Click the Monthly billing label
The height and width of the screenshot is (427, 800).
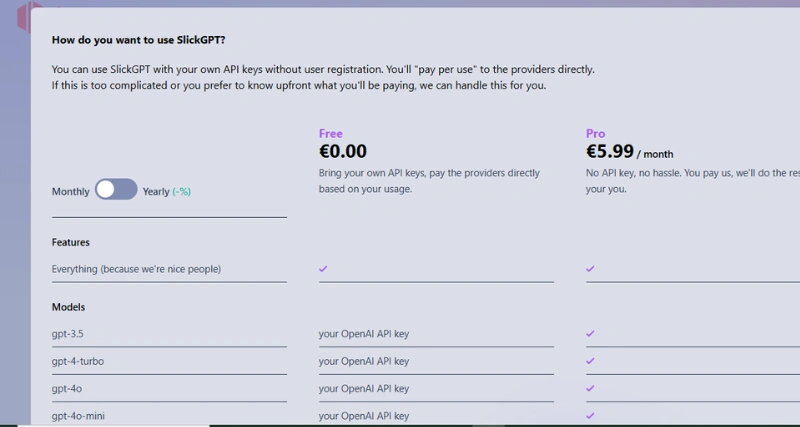[70, 192]
